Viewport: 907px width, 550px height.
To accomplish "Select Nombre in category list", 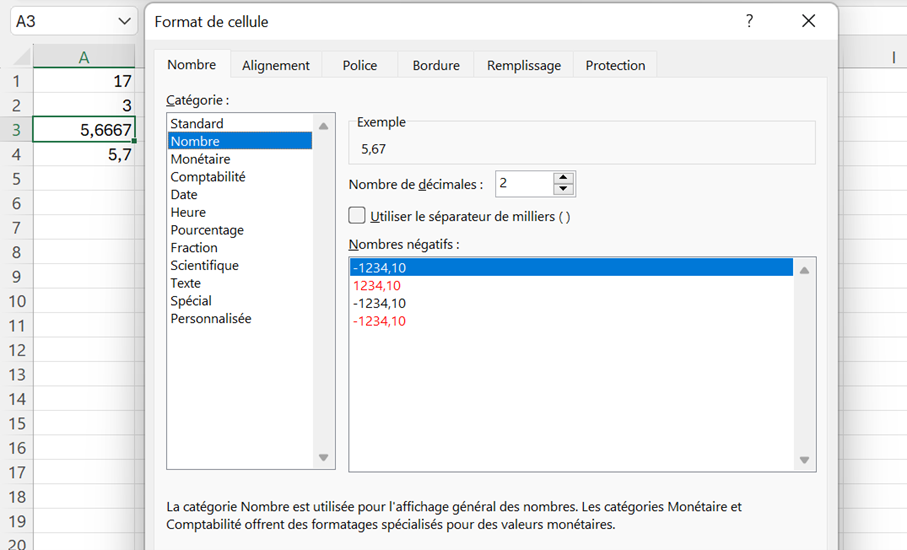I will [x=240, y=141].
